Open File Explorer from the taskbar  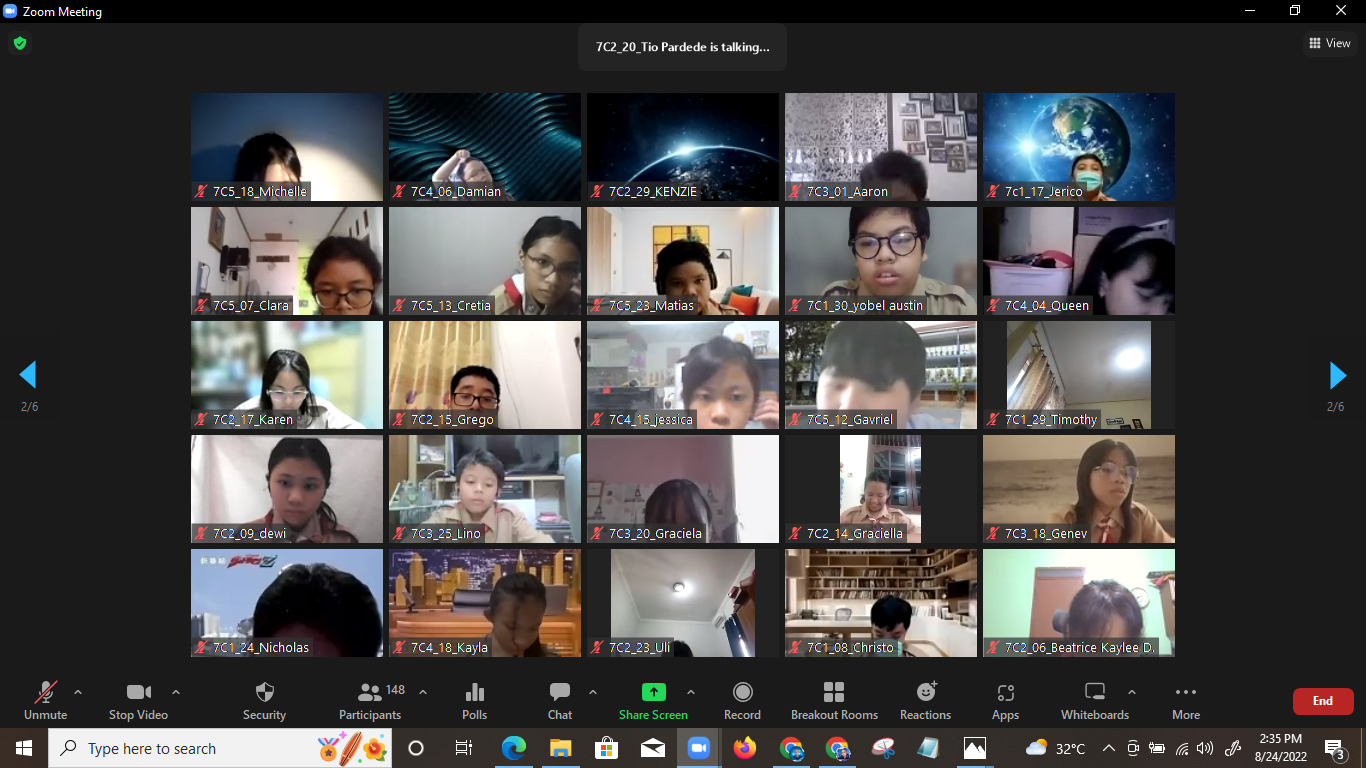pyautogui.click(x=560, y=748)
